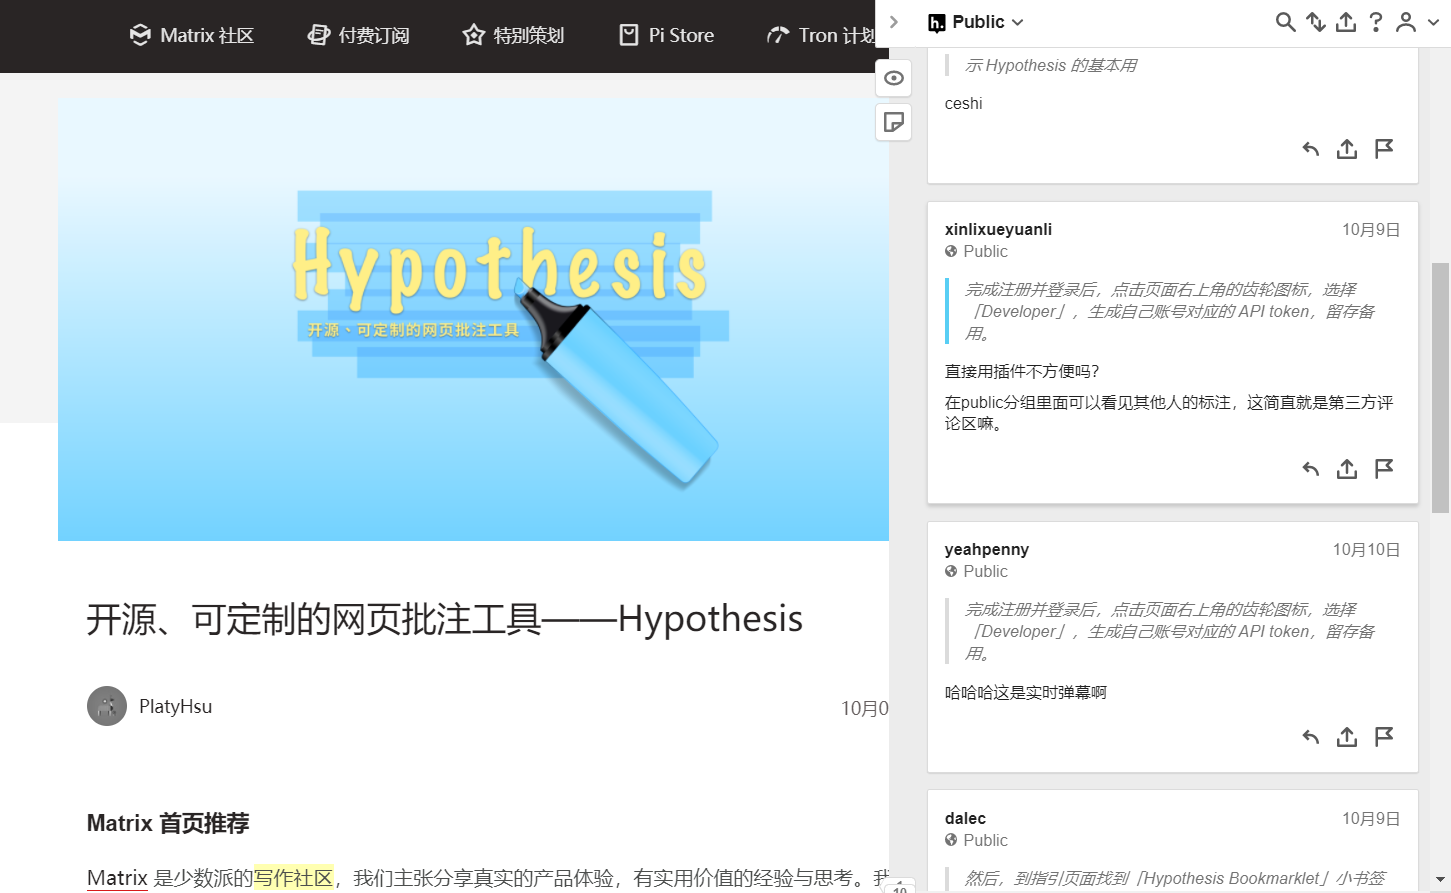
Task: Click Public label under dalec
Action: [985, 840]
